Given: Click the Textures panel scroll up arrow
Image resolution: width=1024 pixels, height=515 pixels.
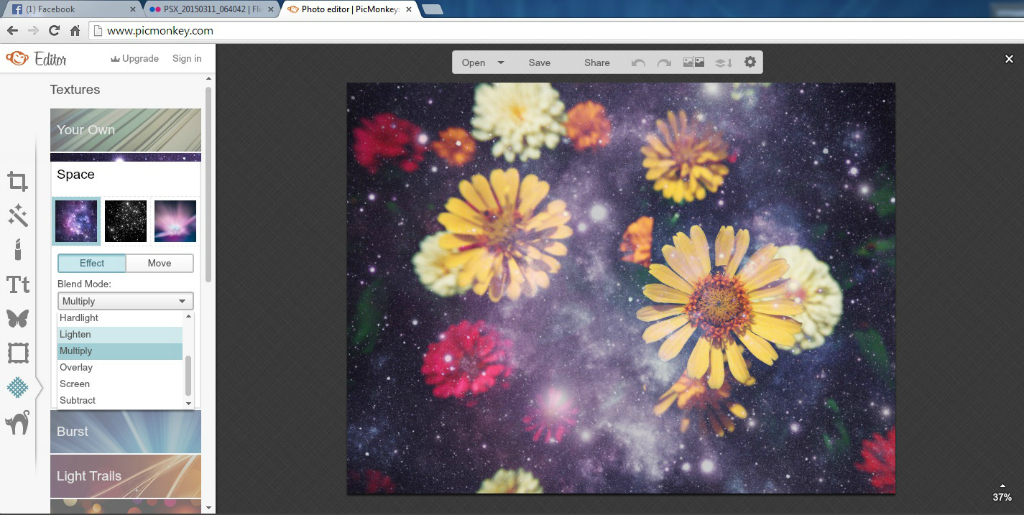Looking at the screenshot, I should (209, 79).
